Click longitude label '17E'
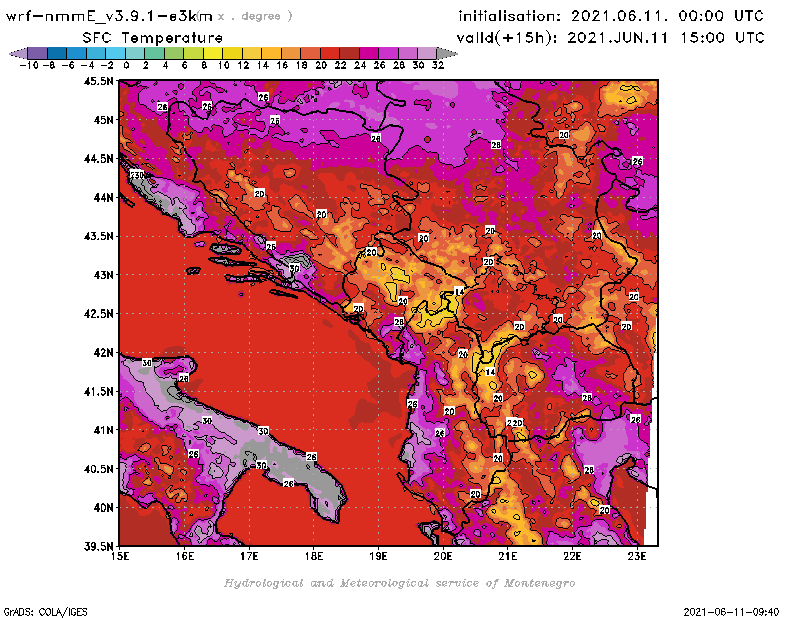This screenshot has width=800, height=618. pyautogui.click(x=249, y=556)
